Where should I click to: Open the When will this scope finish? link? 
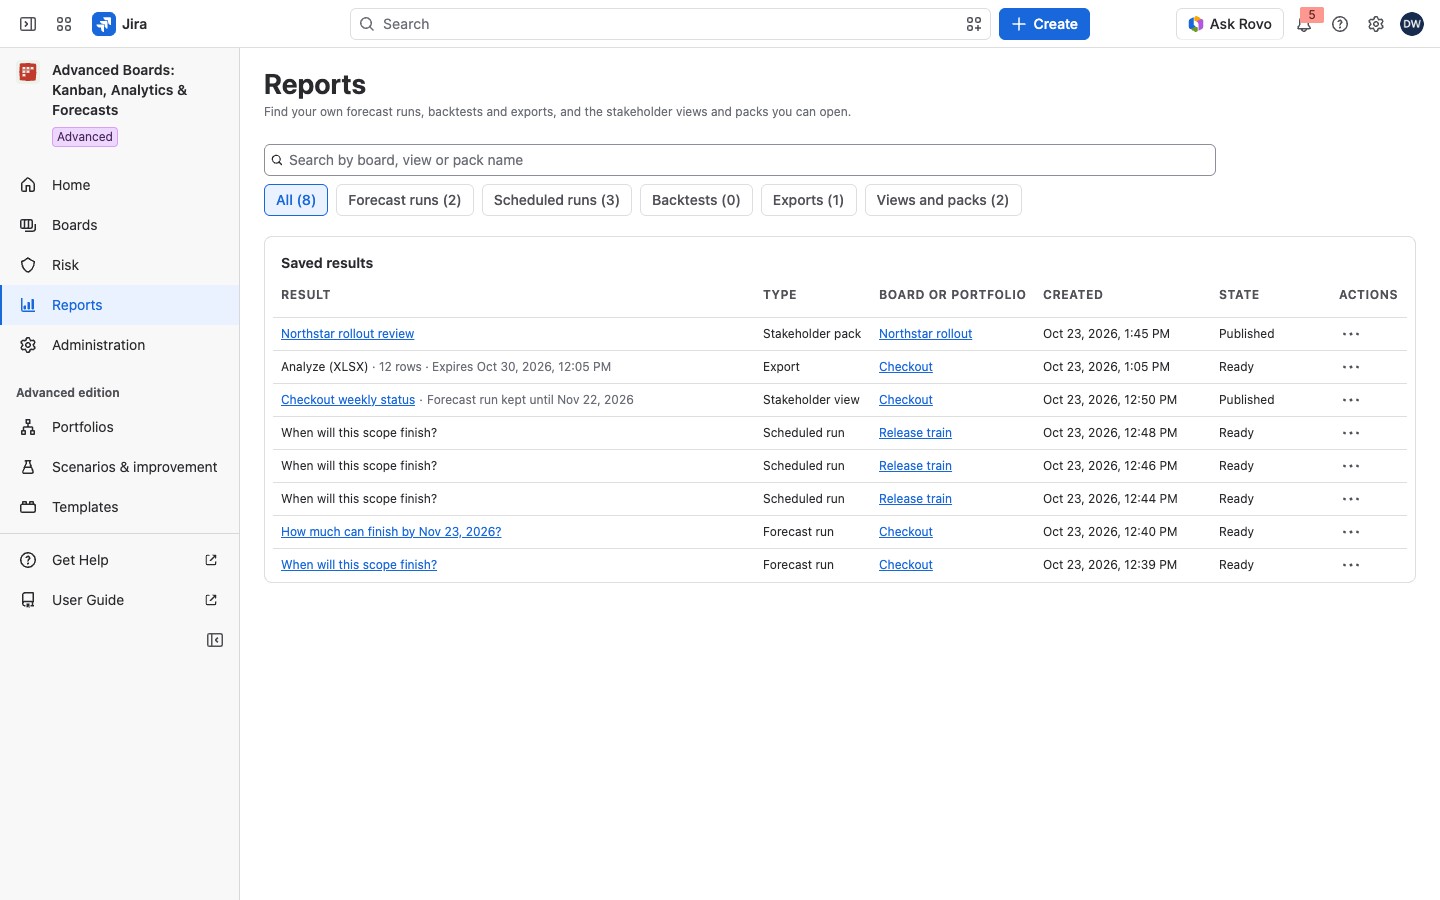359,565
